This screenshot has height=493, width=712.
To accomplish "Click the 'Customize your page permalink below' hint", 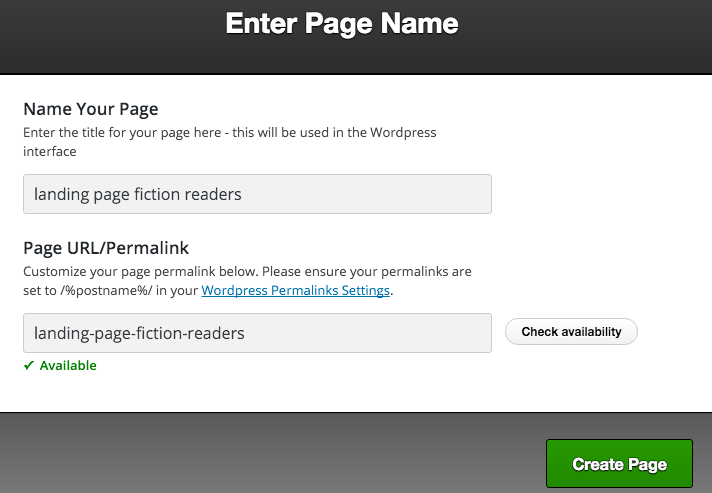I will 247,281.
